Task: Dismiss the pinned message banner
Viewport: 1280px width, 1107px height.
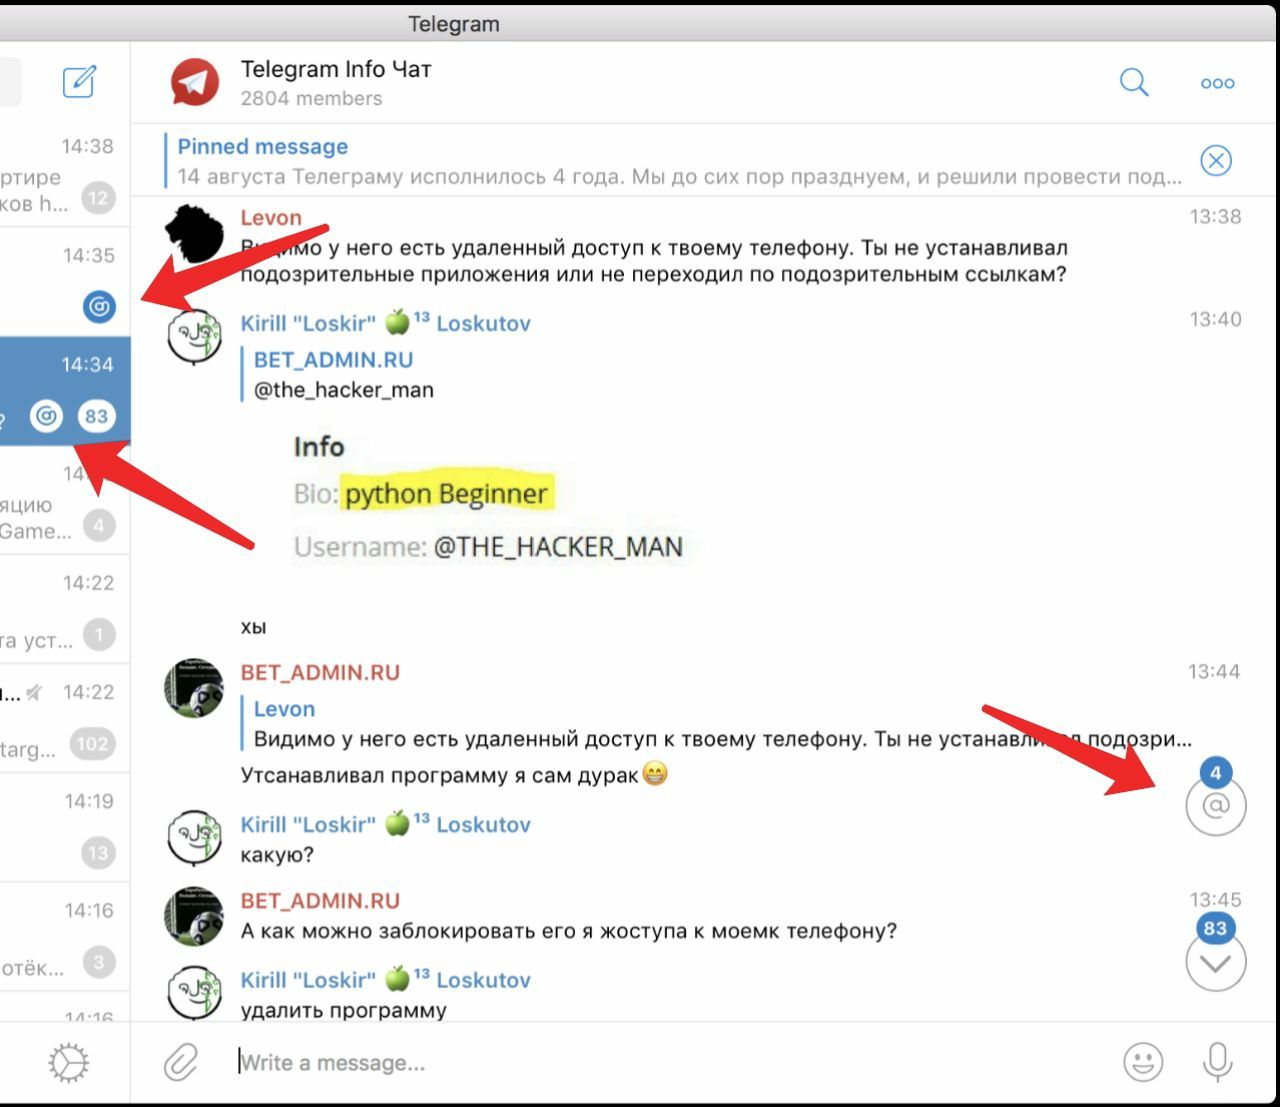Action: click(x=1216, y=160)
